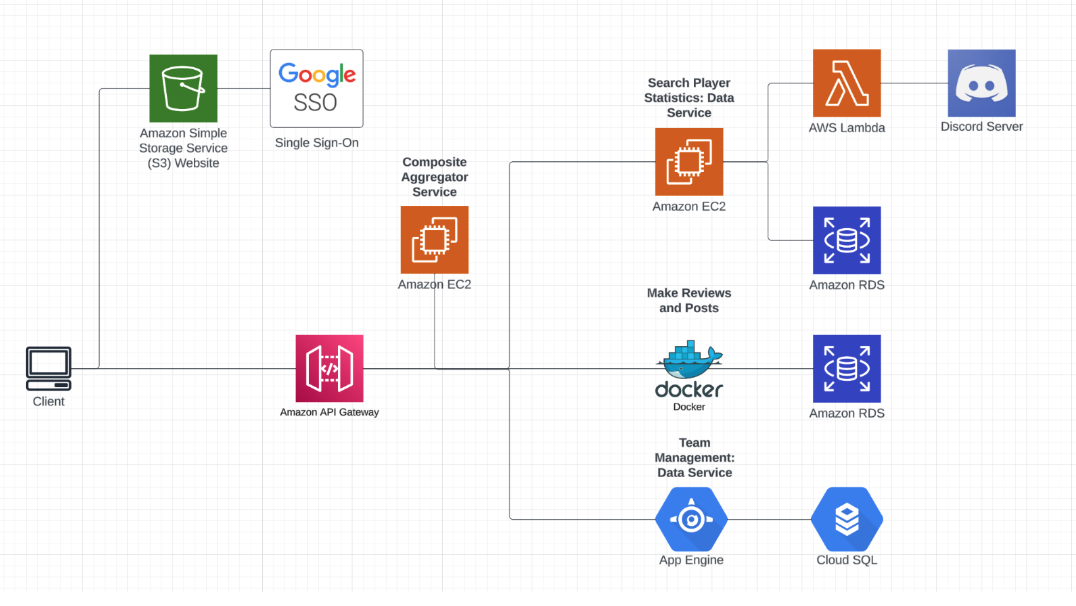Click the 'Client' caption

click(49, 401)
